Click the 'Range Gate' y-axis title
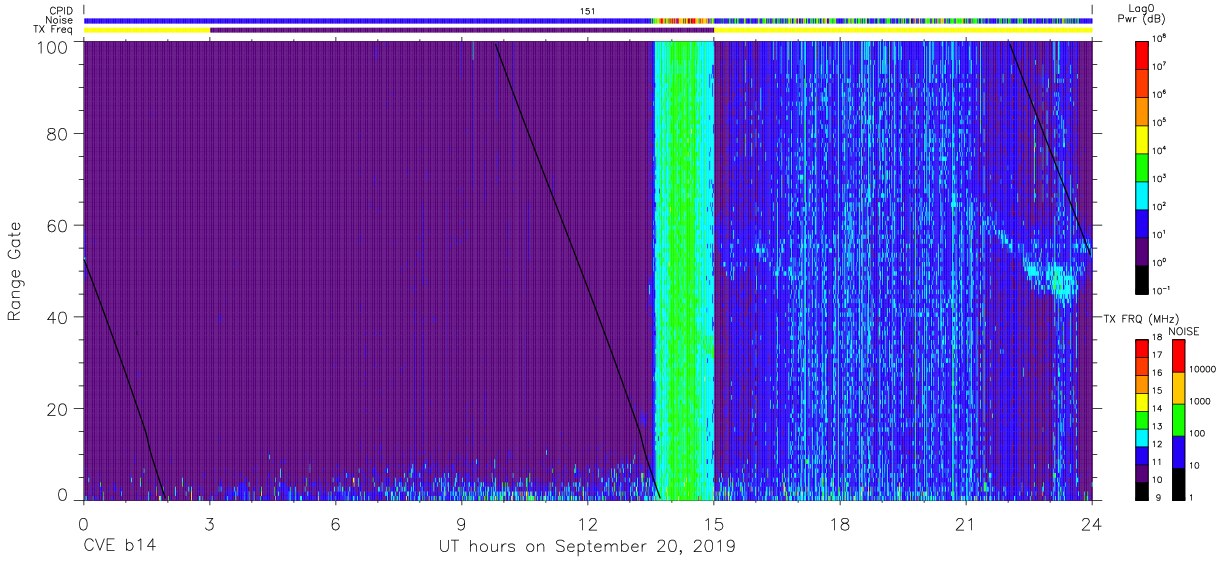Image resolution: width=1228 pixels, height=567 pixels. [15, 271]
